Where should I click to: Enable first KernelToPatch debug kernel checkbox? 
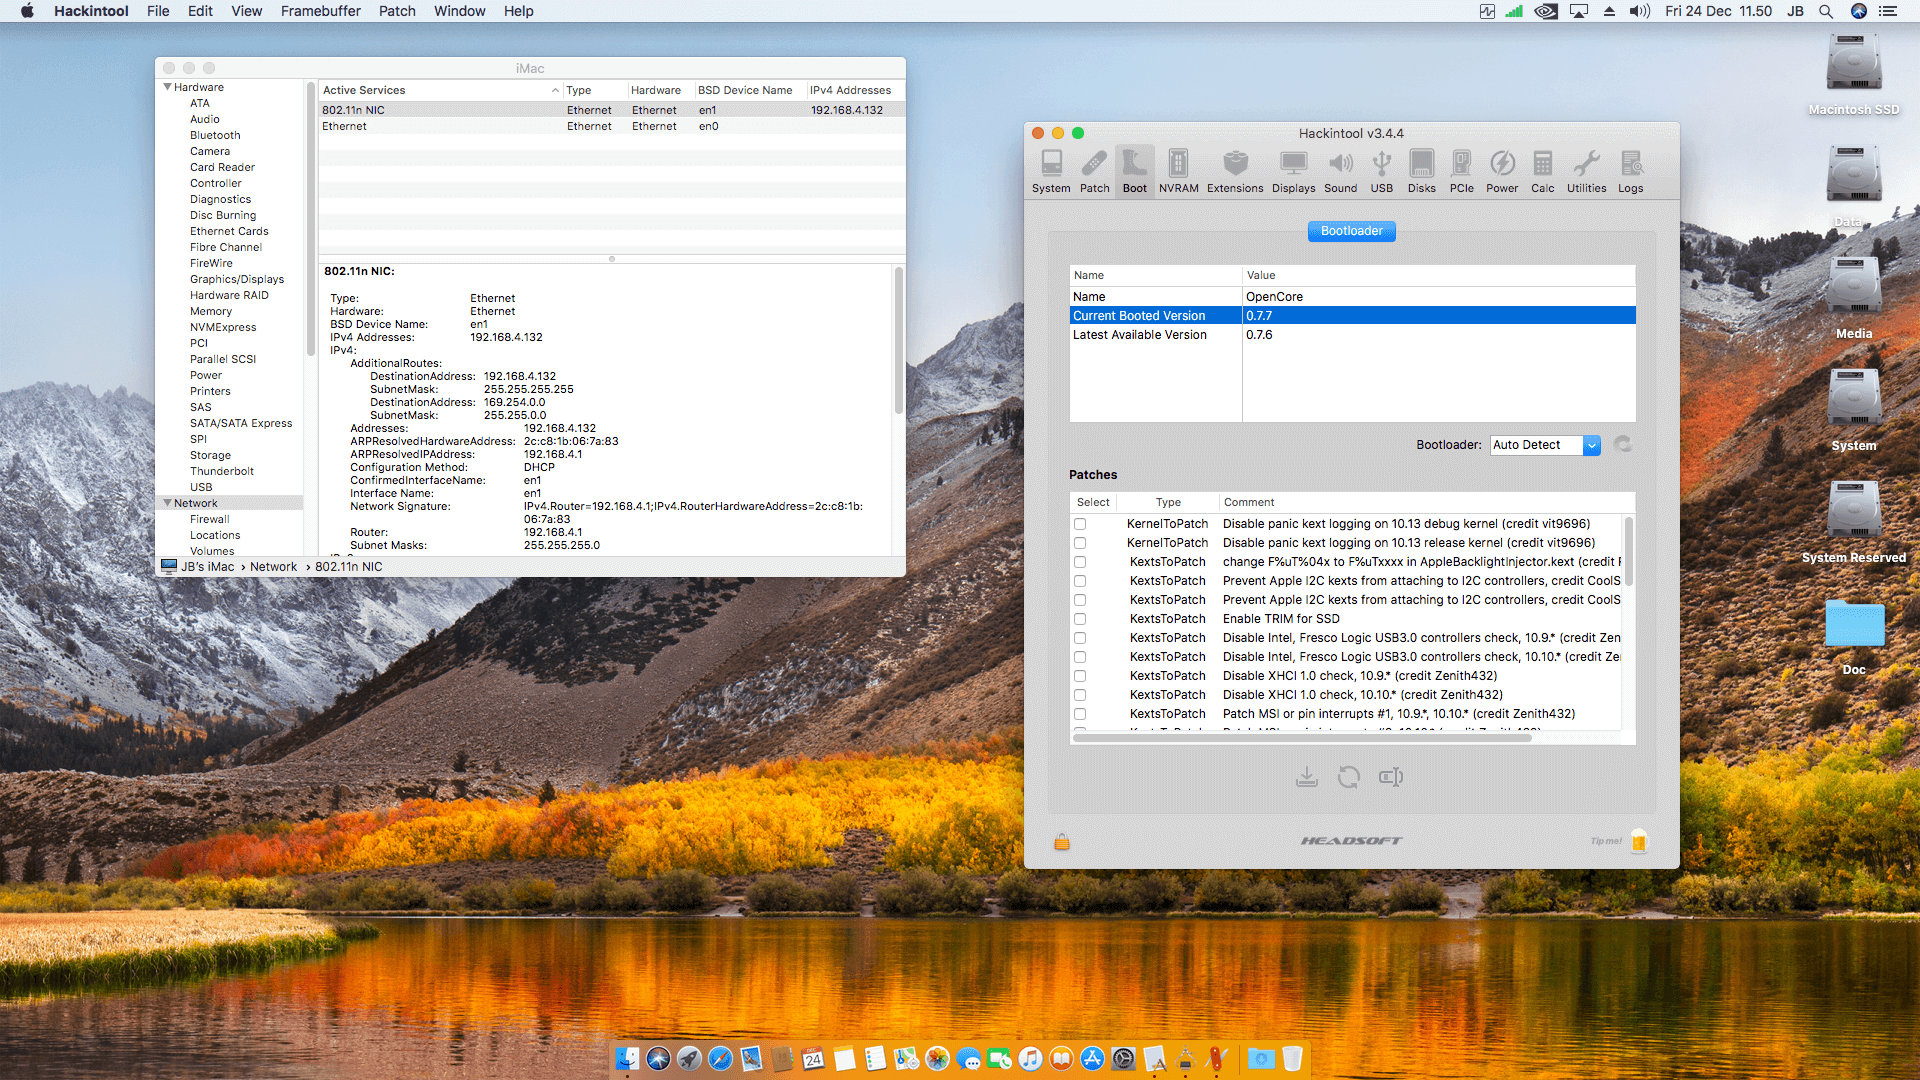pyautogui.click(x=1080, y=524)
